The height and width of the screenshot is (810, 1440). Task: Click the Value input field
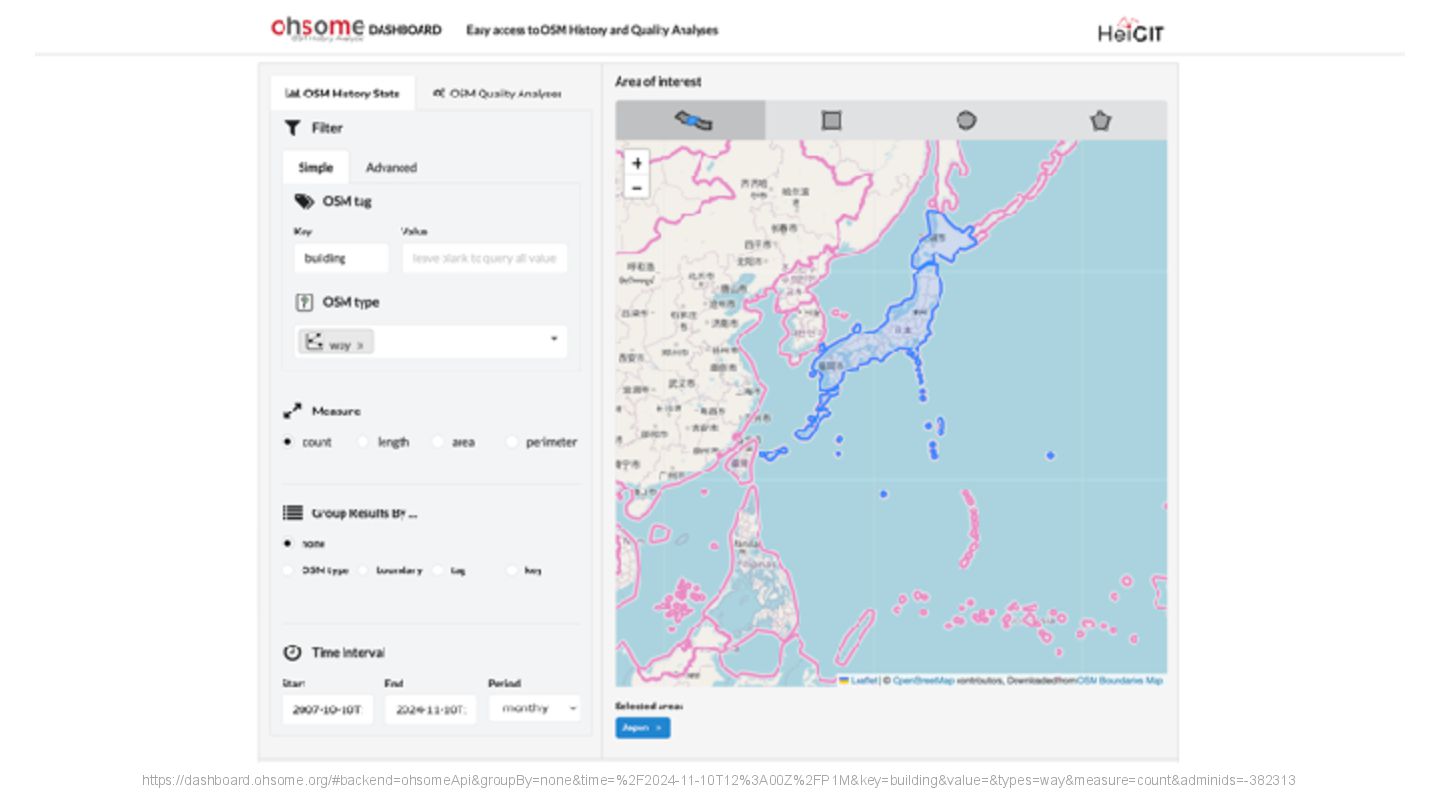[484, 258]
